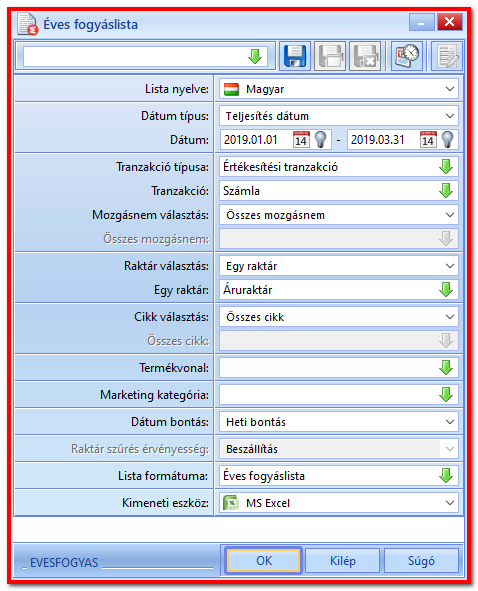This screenshot has height=591, width=478.
Task: Click green arrow in Termékvonal field
Action: (x=446, y=367)
